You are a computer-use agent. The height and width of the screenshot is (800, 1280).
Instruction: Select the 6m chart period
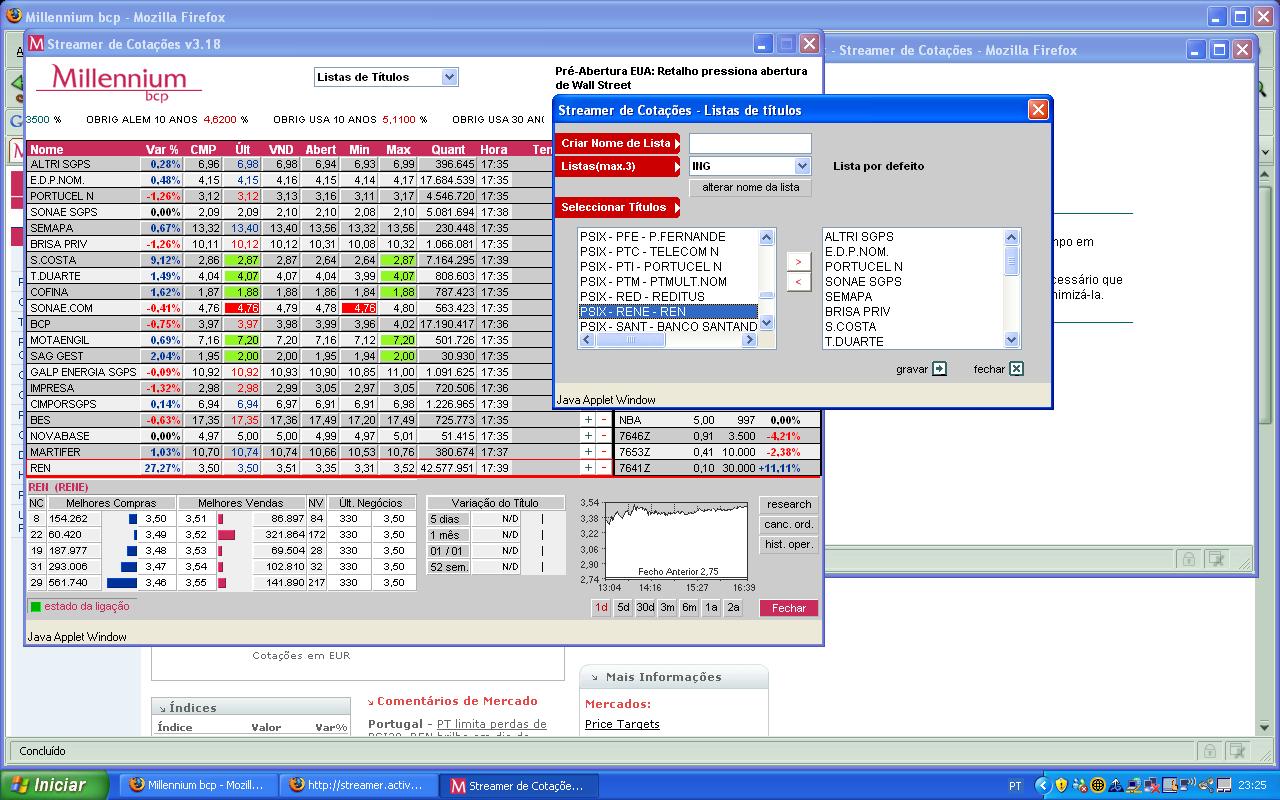(x=689, y=608)
